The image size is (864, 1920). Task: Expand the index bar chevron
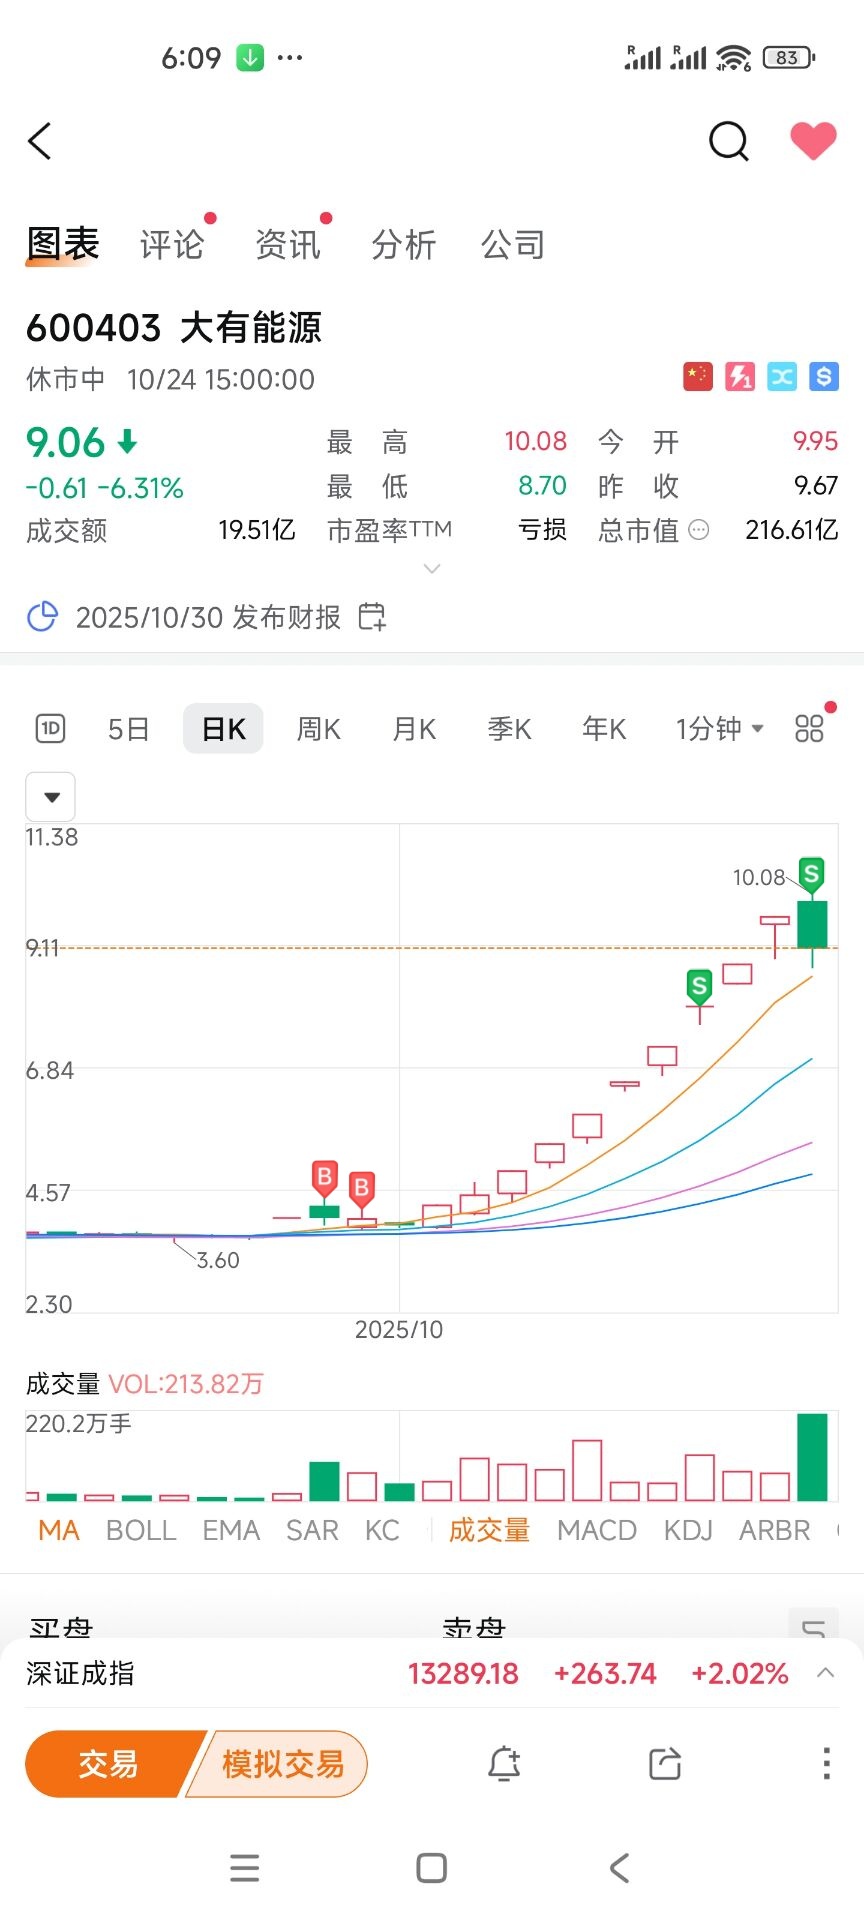click(x=825, y=1673)
